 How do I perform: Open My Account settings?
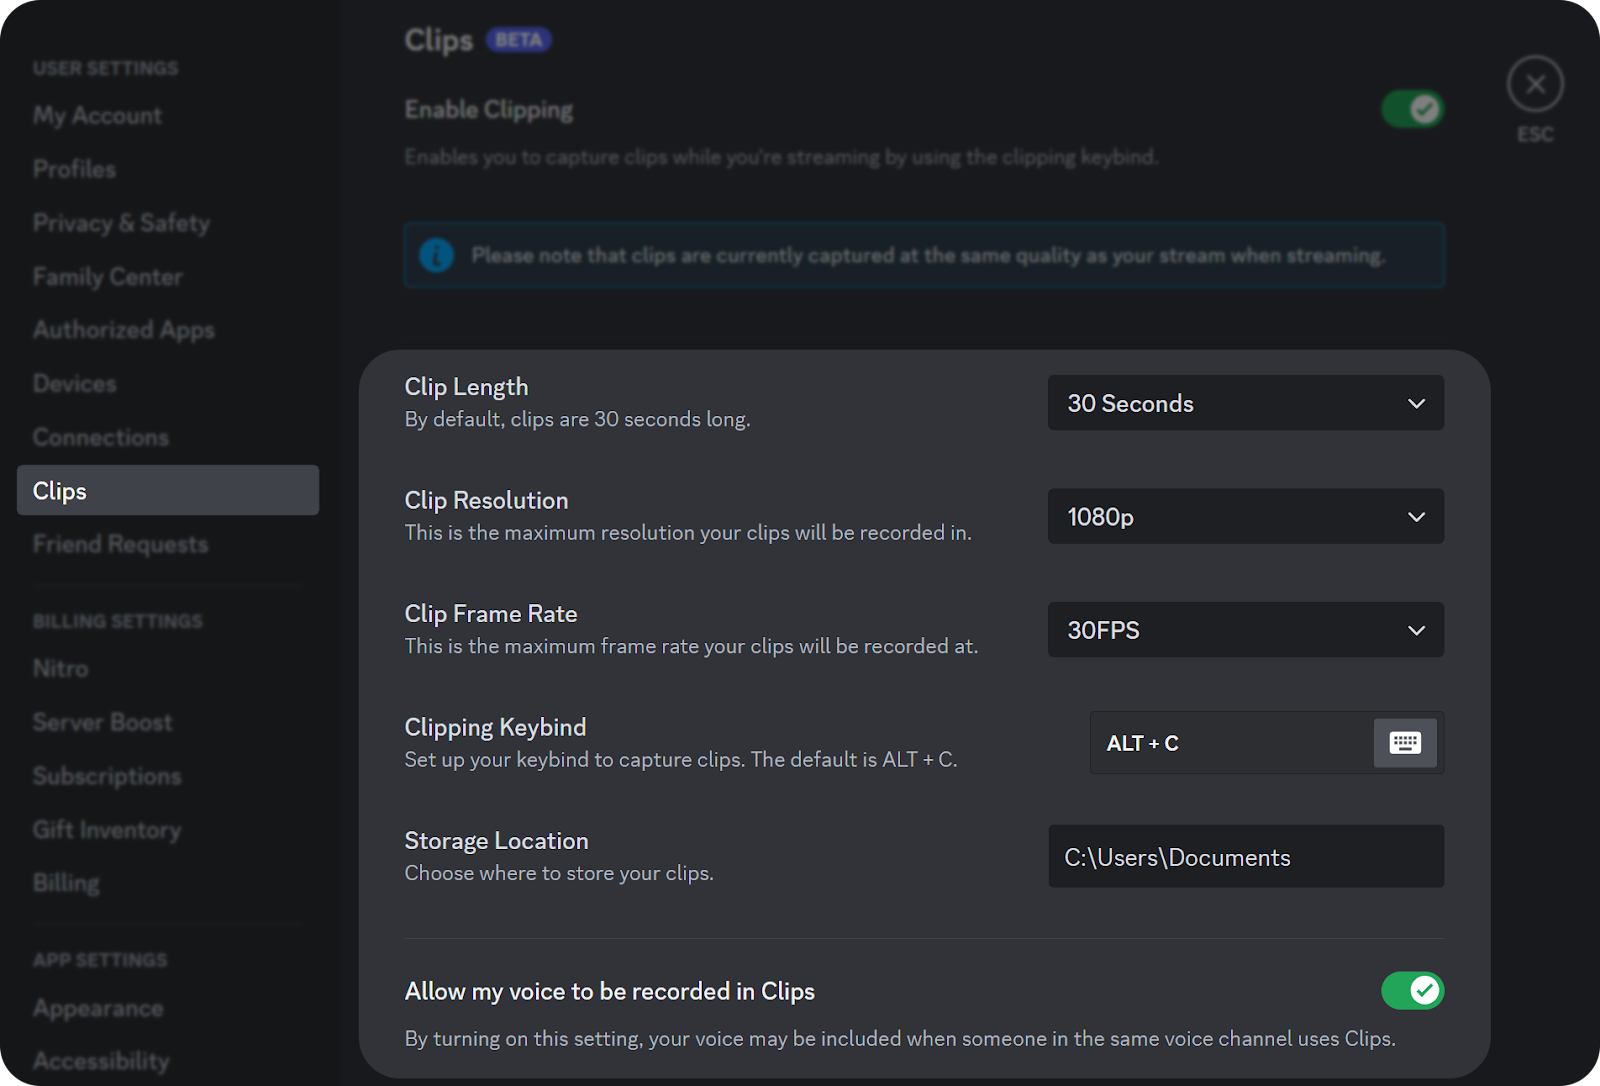(x=96, y=115)
